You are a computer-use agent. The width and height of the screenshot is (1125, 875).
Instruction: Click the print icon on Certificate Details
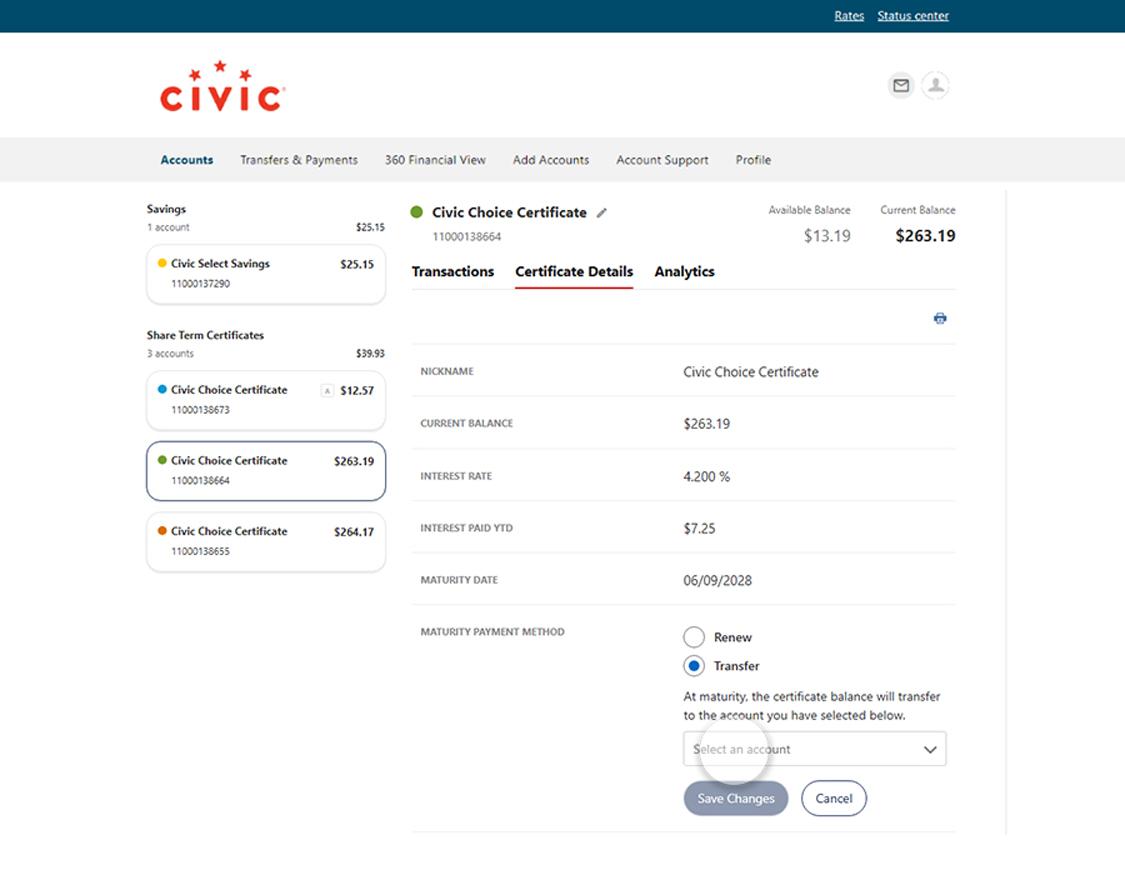pyautogui.click(x=939, y=317)
